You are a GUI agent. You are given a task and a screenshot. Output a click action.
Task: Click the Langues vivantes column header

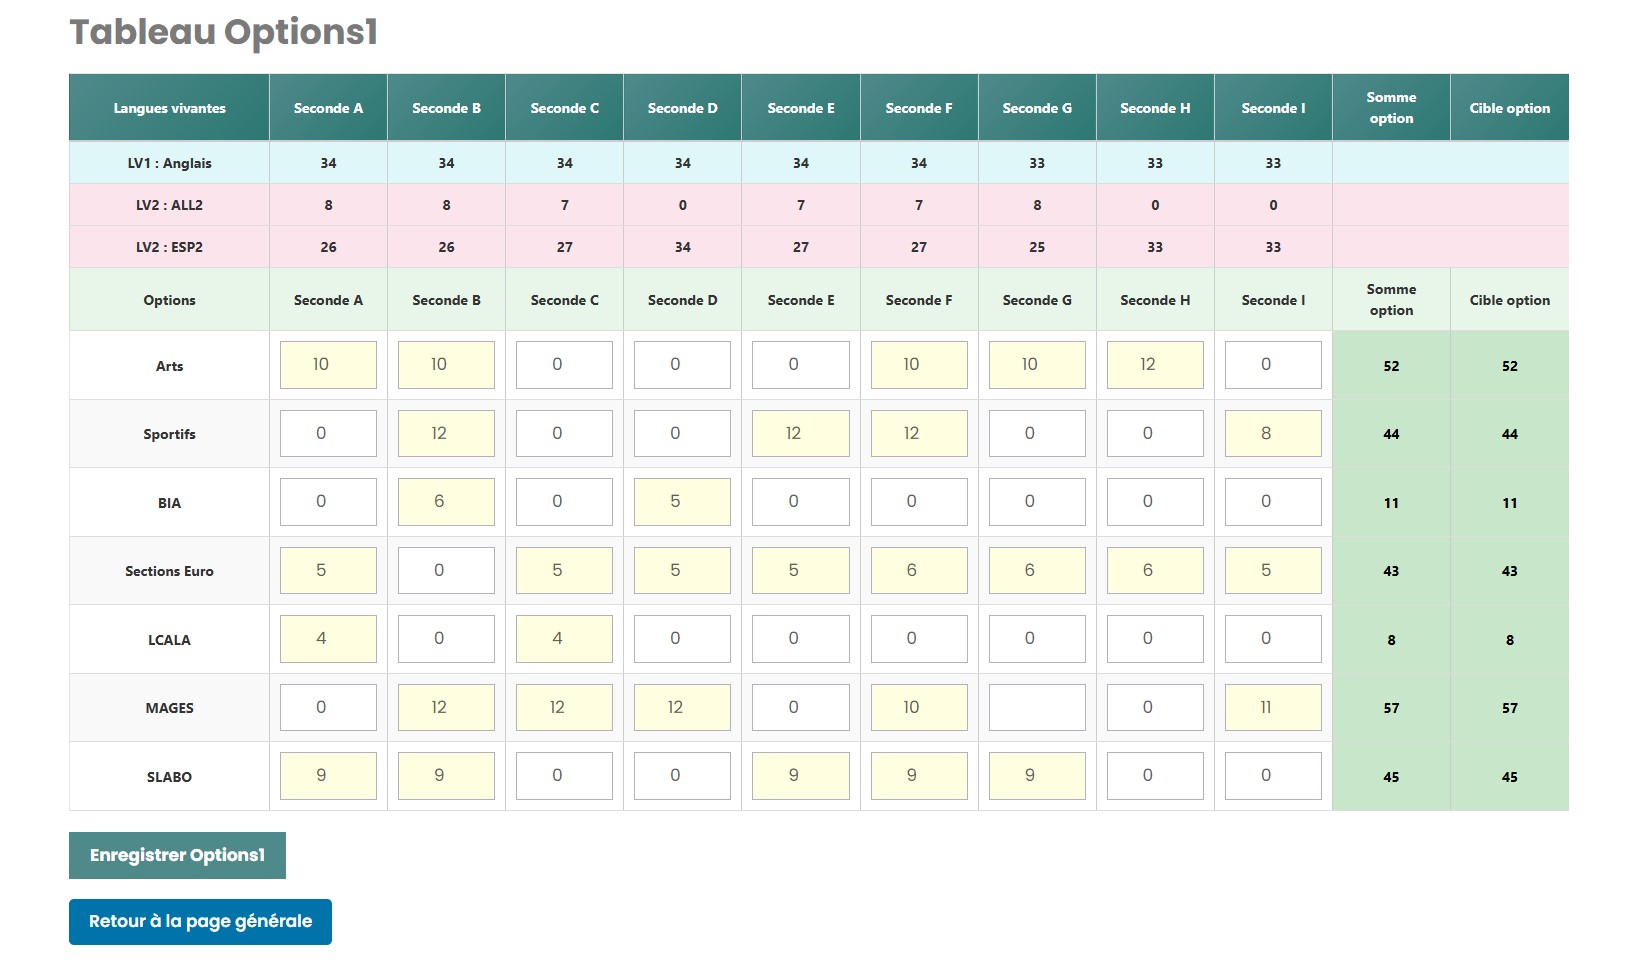pos(169,108)
